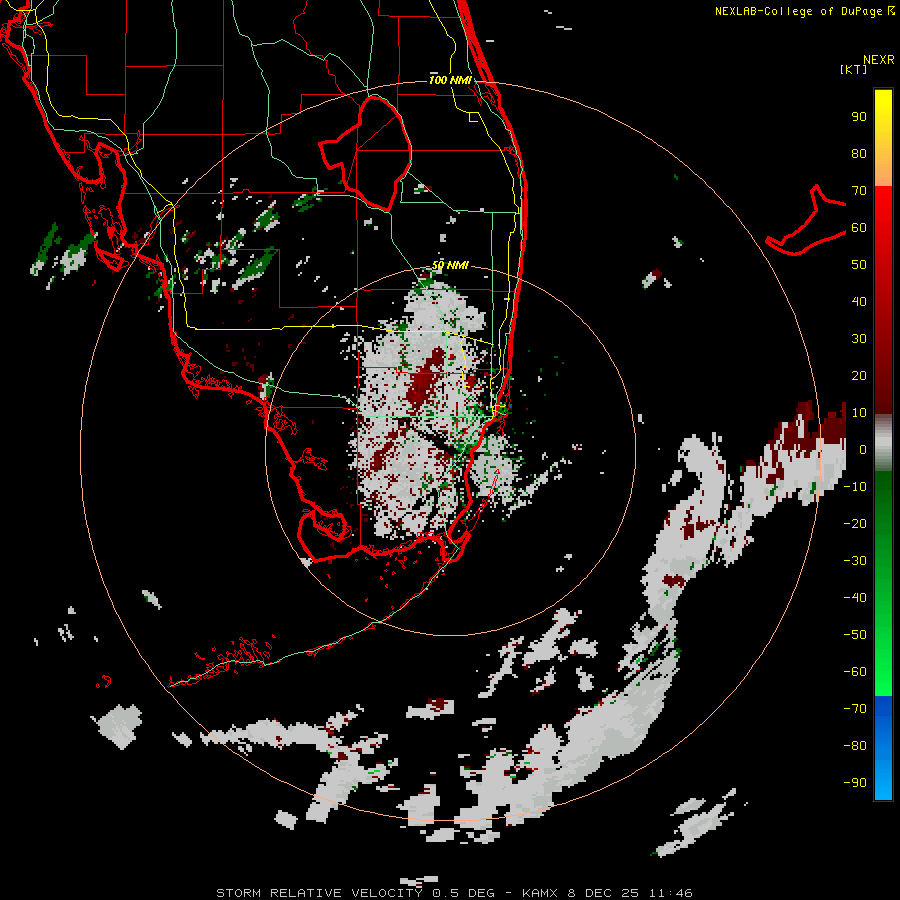Click the 10 value on velocity scale
This screenshot has width=900, height=900.
click(x=859, y=413)
